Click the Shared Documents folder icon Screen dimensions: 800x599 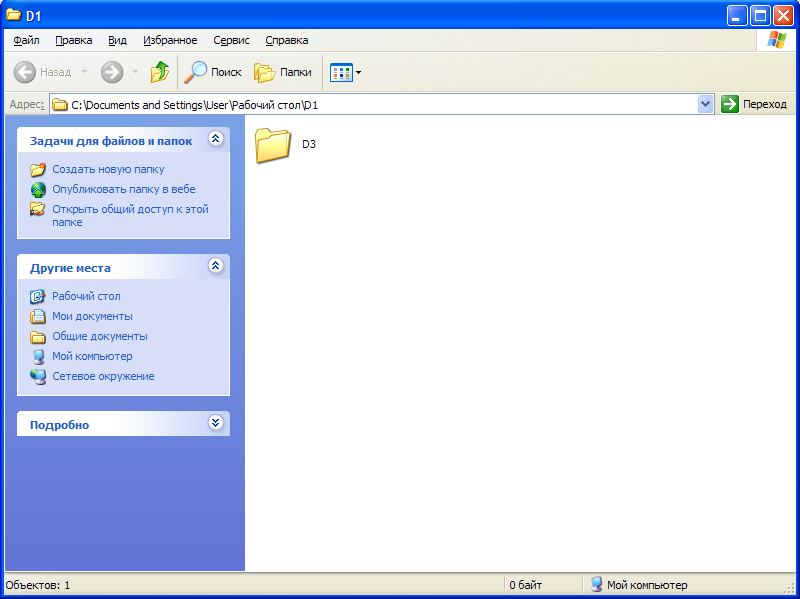(x=38, y=337)
